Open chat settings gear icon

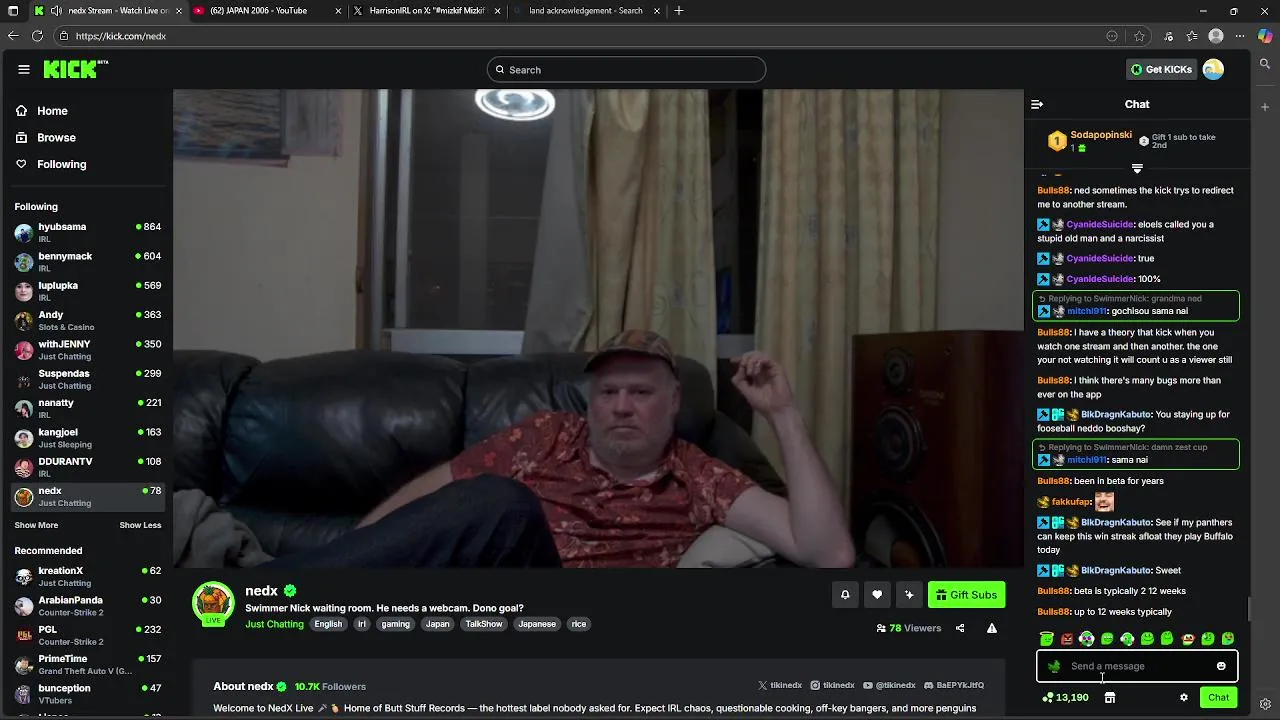[x=1184, y=698]
